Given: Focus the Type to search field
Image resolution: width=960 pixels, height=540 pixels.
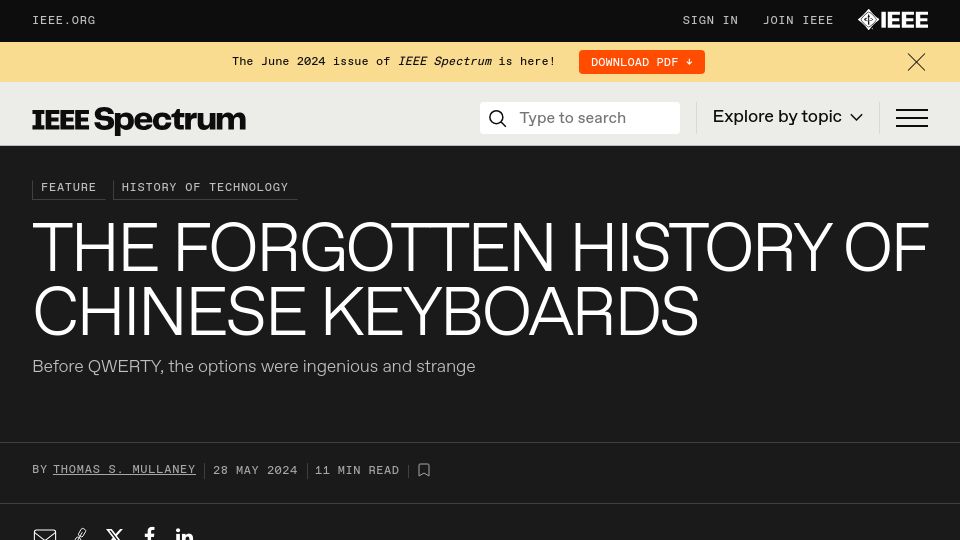Looking at the screenshot, I should (580, 118).
